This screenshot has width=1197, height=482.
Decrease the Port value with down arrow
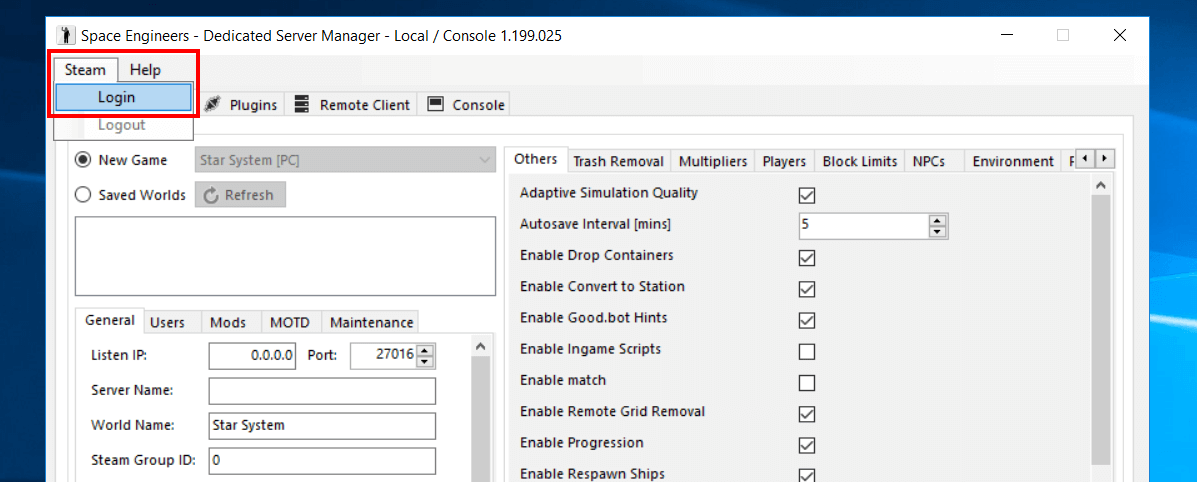426,361
